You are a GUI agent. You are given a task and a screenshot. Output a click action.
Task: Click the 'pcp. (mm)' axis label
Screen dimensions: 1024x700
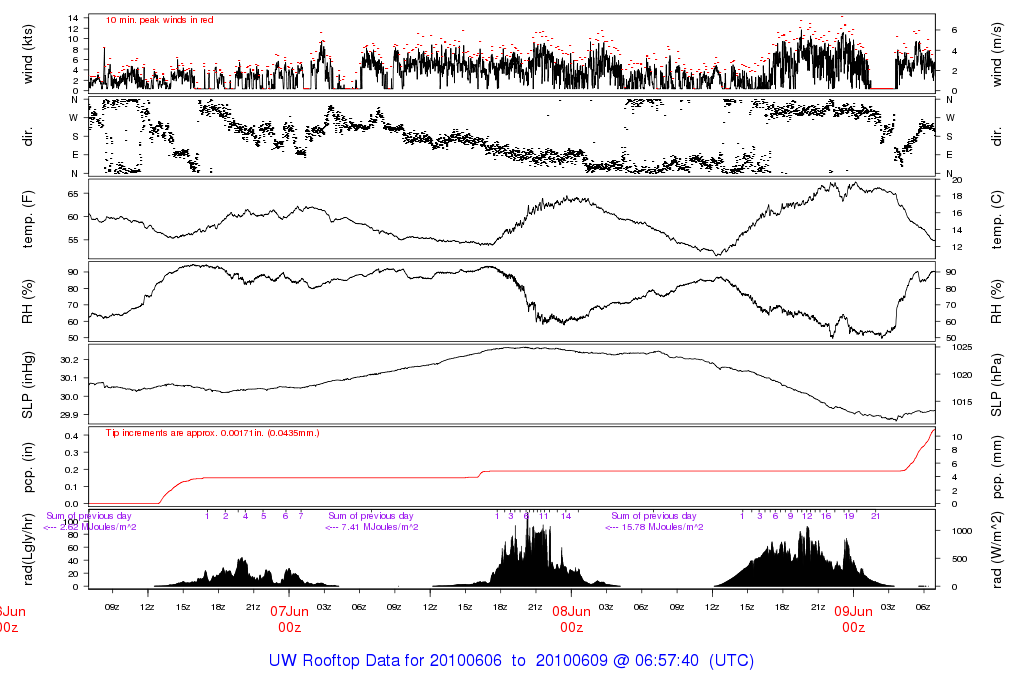click(x=997, y=468)
